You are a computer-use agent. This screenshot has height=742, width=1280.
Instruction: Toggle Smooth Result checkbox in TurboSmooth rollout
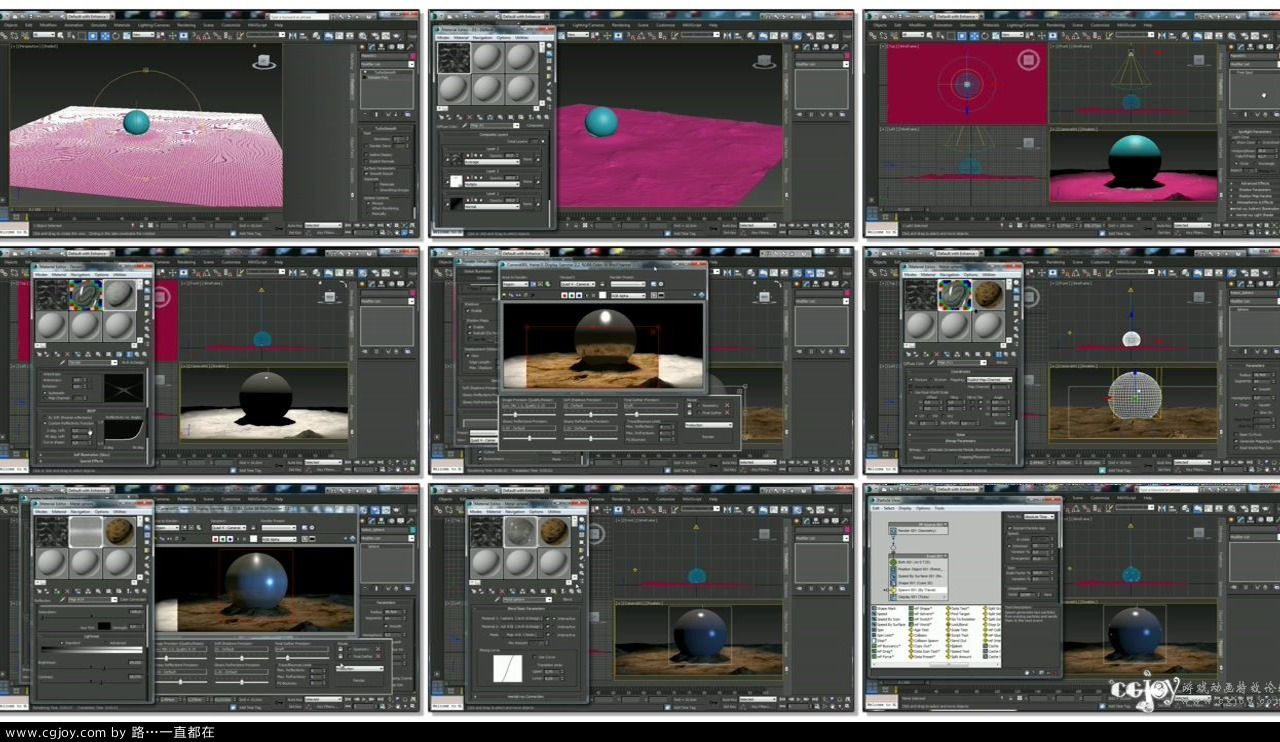[366, 173]
